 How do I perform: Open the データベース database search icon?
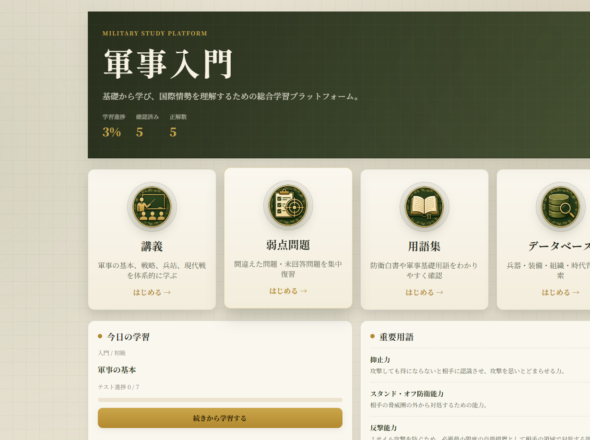(561, 207)
